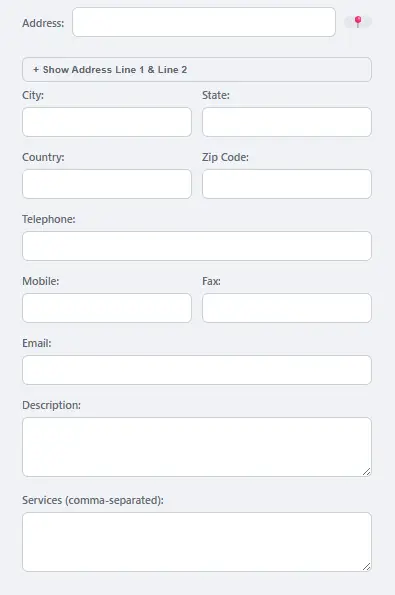
Task: Click inside the Description textarea
Action: (x=197, y=447)
